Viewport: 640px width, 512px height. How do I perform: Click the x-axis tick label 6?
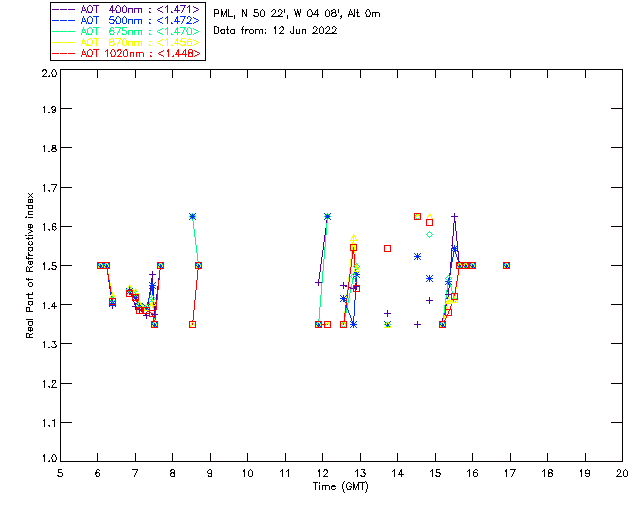coord(98,473)
